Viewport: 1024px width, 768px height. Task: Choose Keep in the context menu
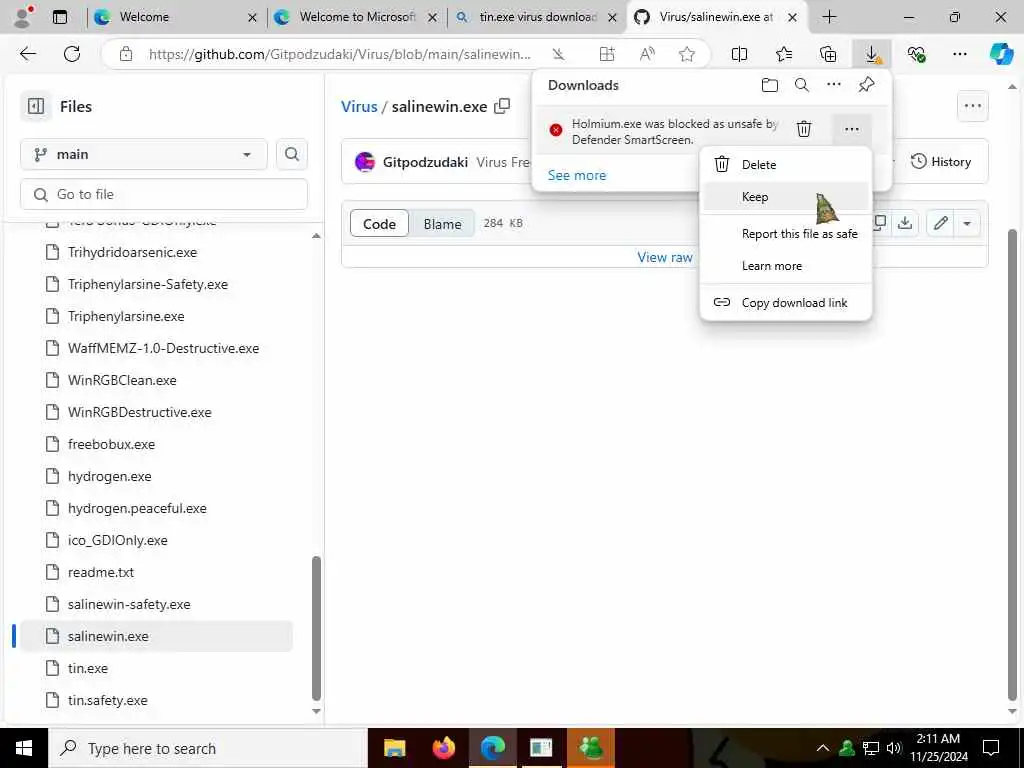tap(786, 197)
